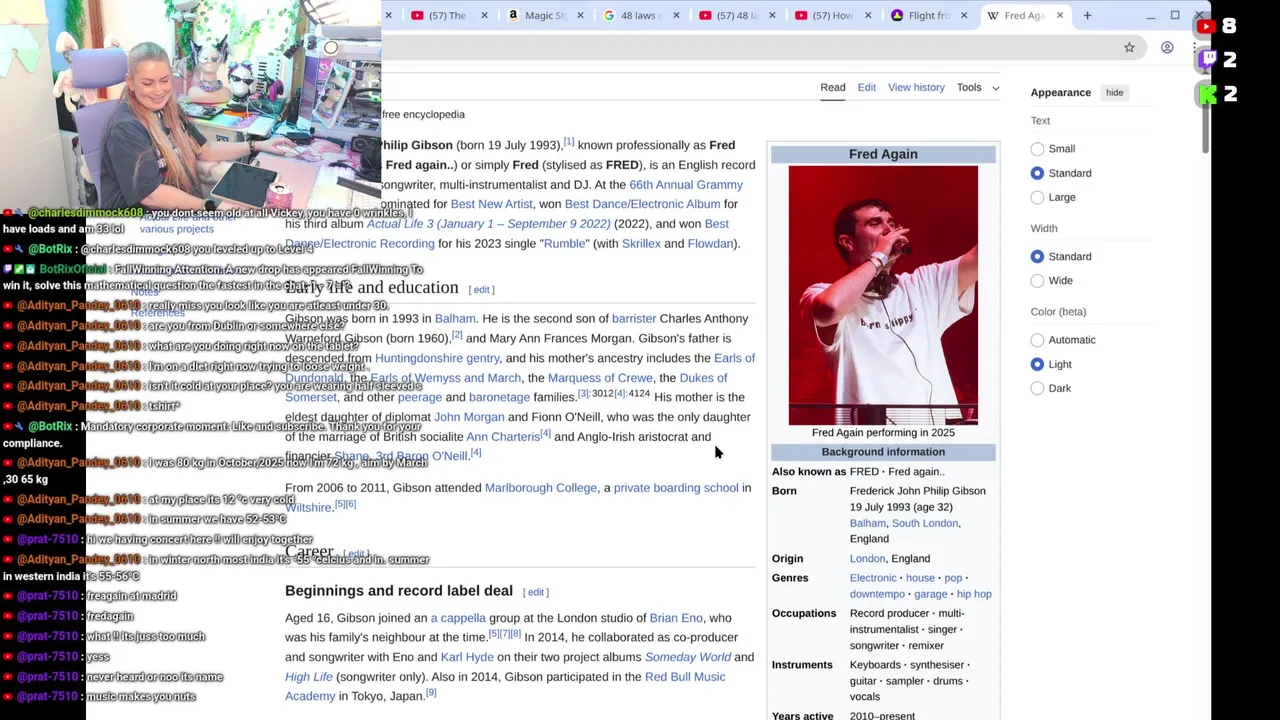Image resolution: width=1280 pixels, height=720 pixels.
Task: Open the Karl Hyde link
Action: point(467,657)
